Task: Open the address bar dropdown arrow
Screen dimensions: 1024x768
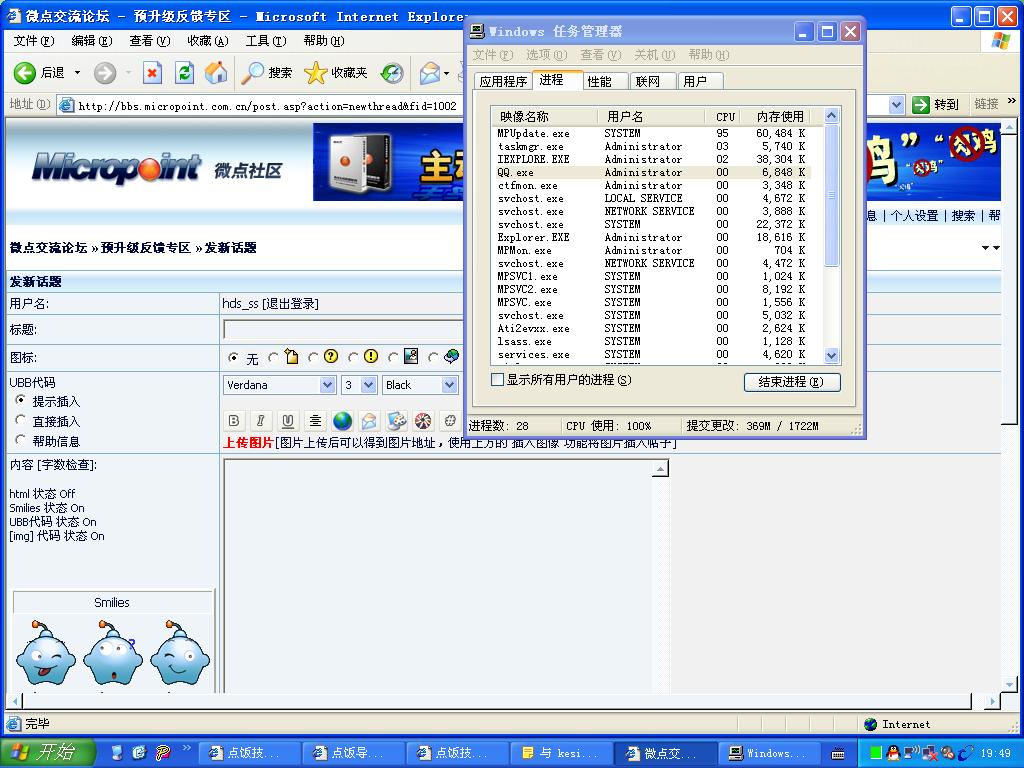Action: point(897,104)
